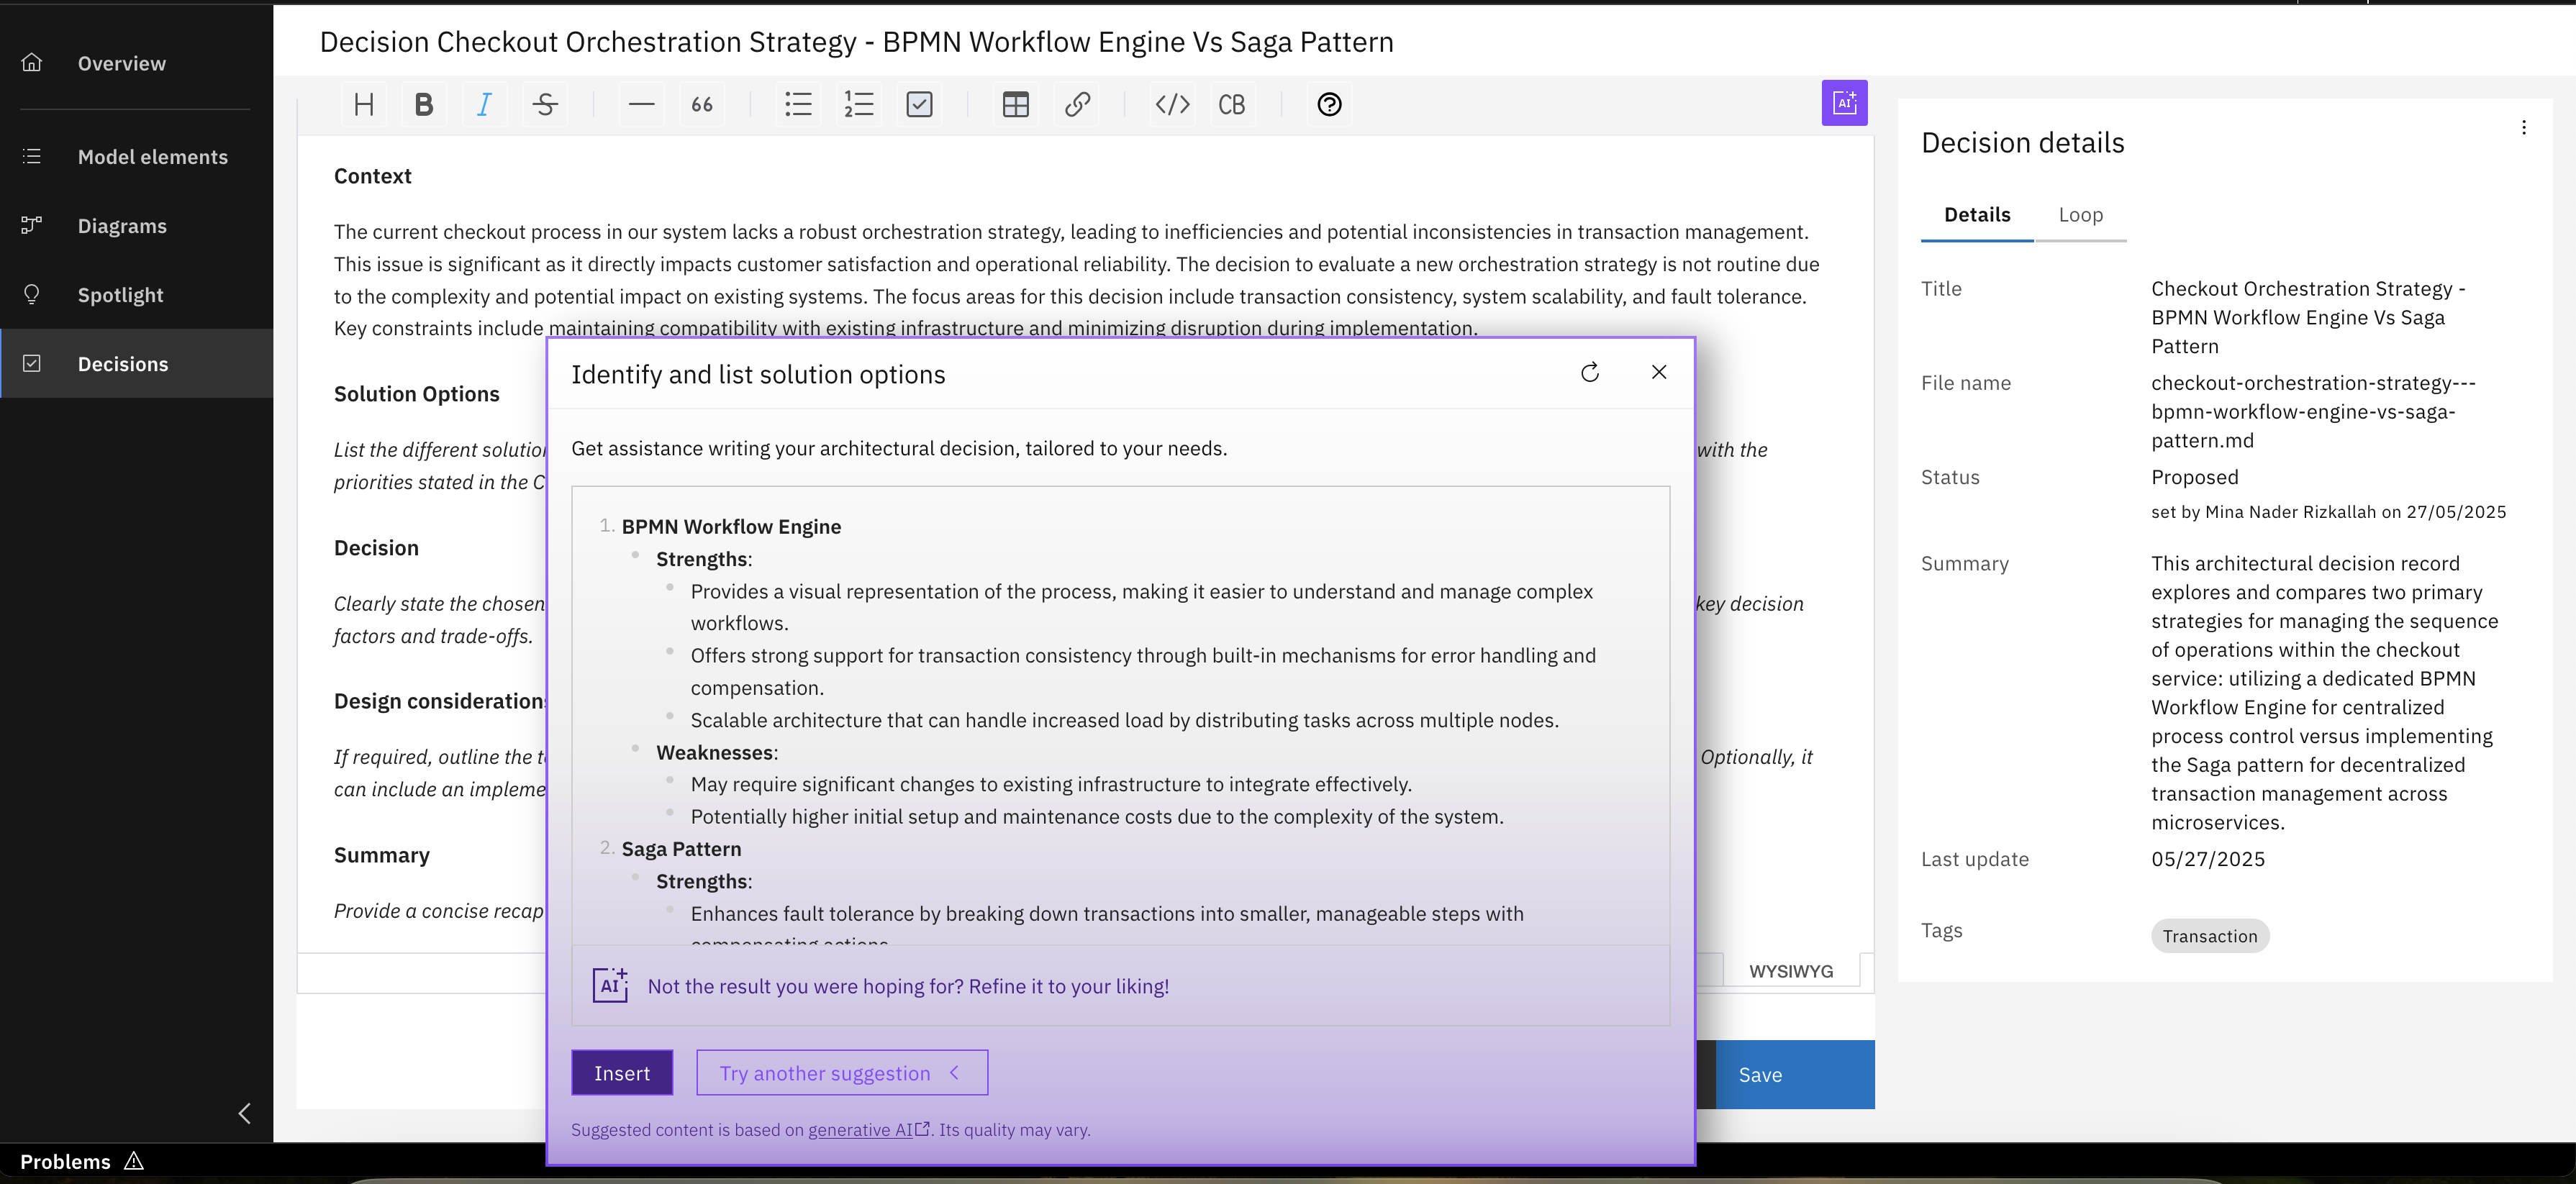Image resolution: width=2576 pixels, height=1184 pixels.
Task: Insert the suggested solution options
Action: [621, 1073]
